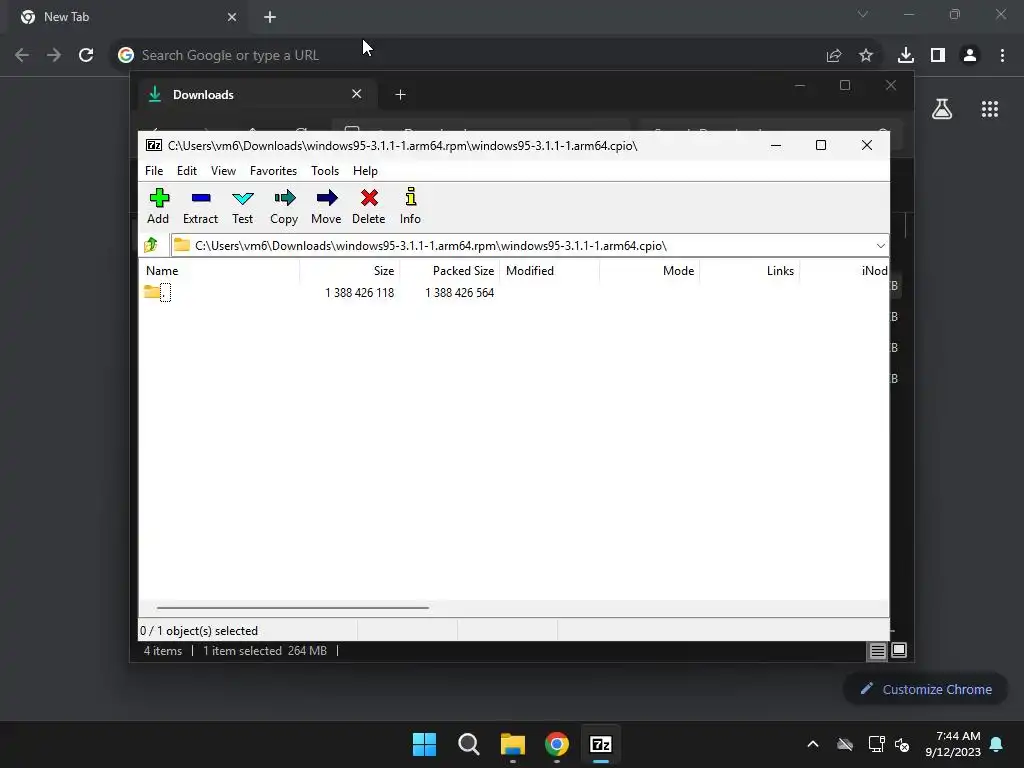The image size is (1024, 768).
Task: Run the Test archive tool
Action: click(x=242, y=206)
